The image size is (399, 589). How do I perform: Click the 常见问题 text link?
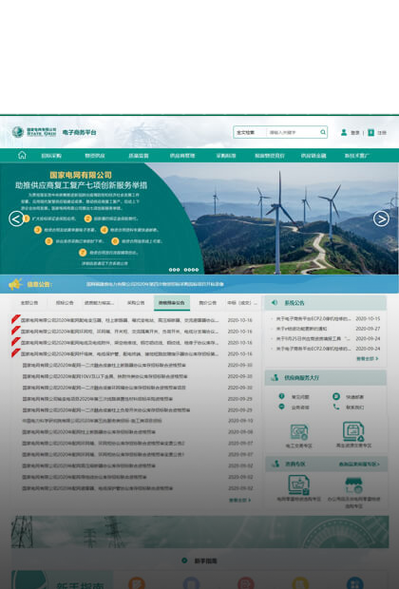(300, 397)
